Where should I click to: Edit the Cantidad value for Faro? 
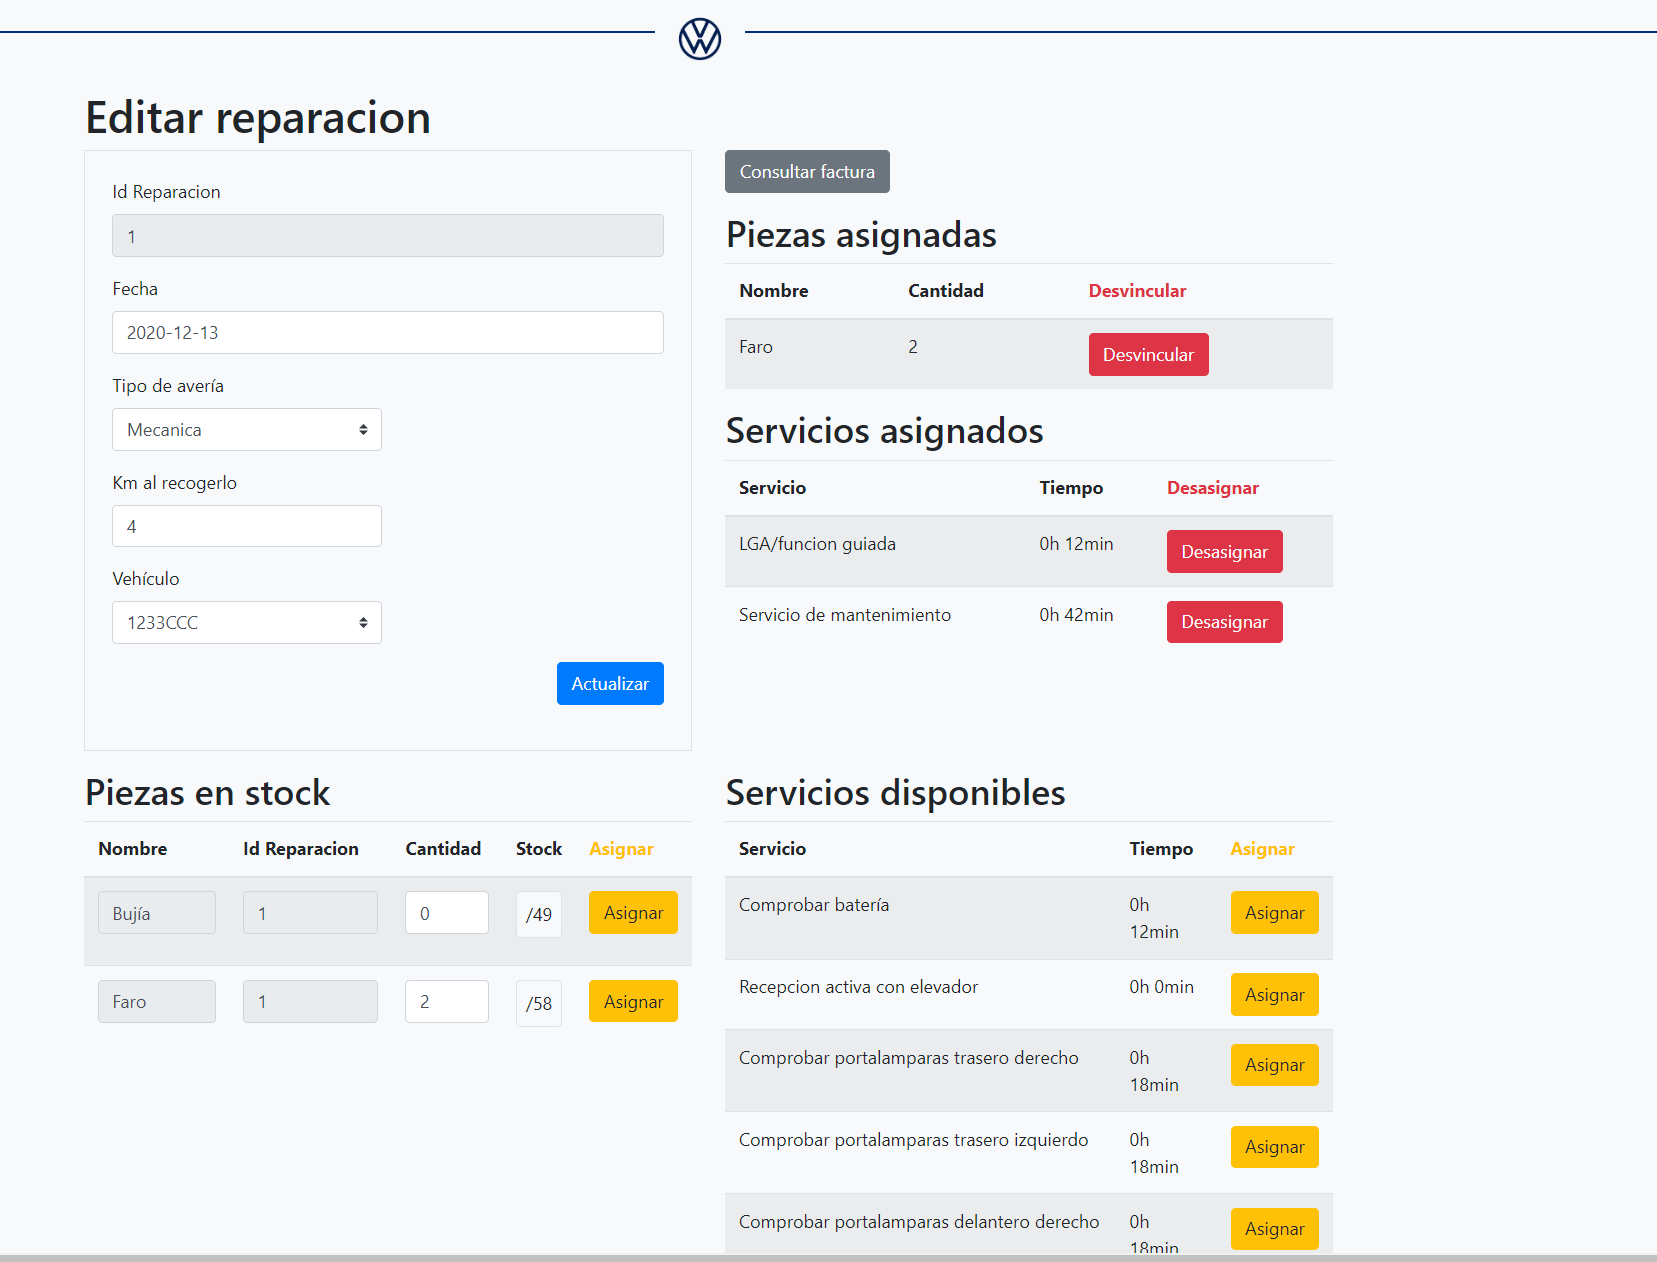pos(446,1001)
